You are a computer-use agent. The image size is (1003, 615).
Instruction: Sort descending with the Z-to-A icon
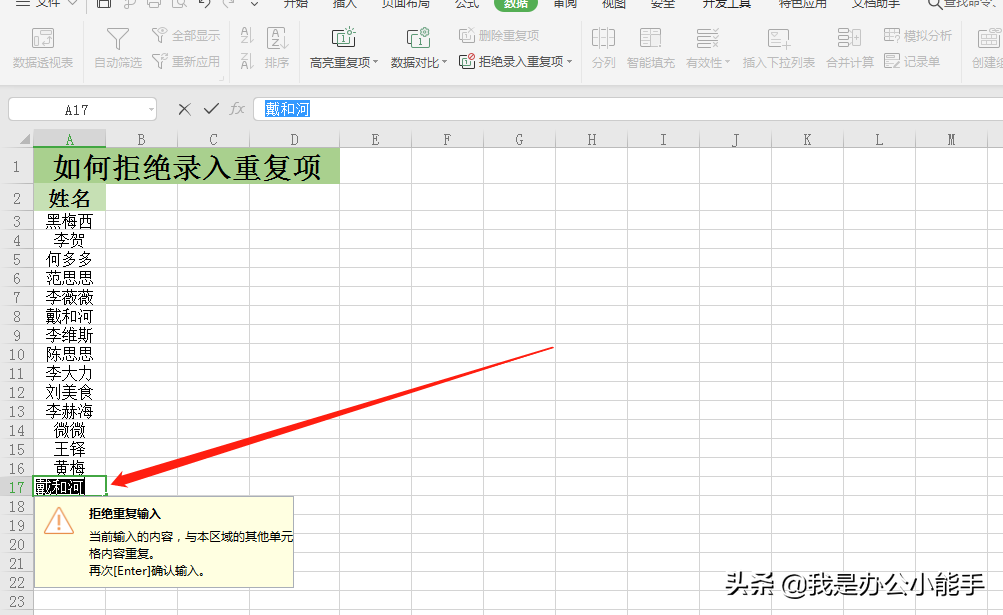(x=246, y=61)
